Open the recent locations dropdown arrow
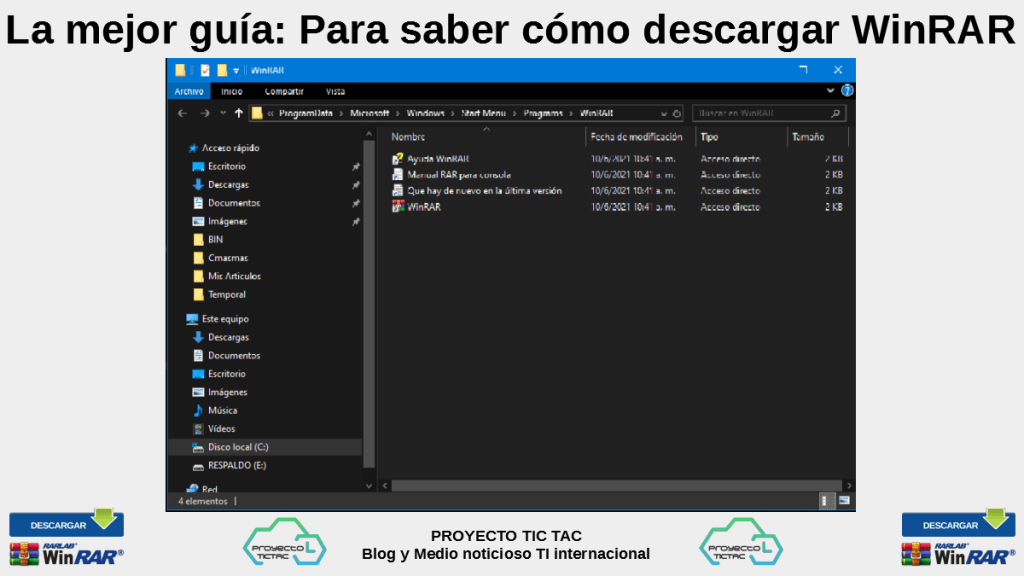Viewport: 1024px width, 576px height. [x=223, y=113]
